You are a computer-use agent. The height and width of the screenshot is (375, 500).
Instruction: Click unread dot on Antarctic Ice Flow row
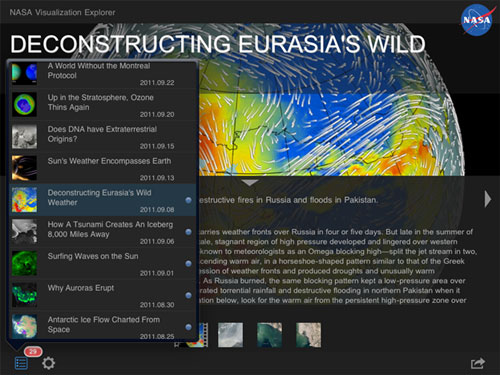[188, 327]
